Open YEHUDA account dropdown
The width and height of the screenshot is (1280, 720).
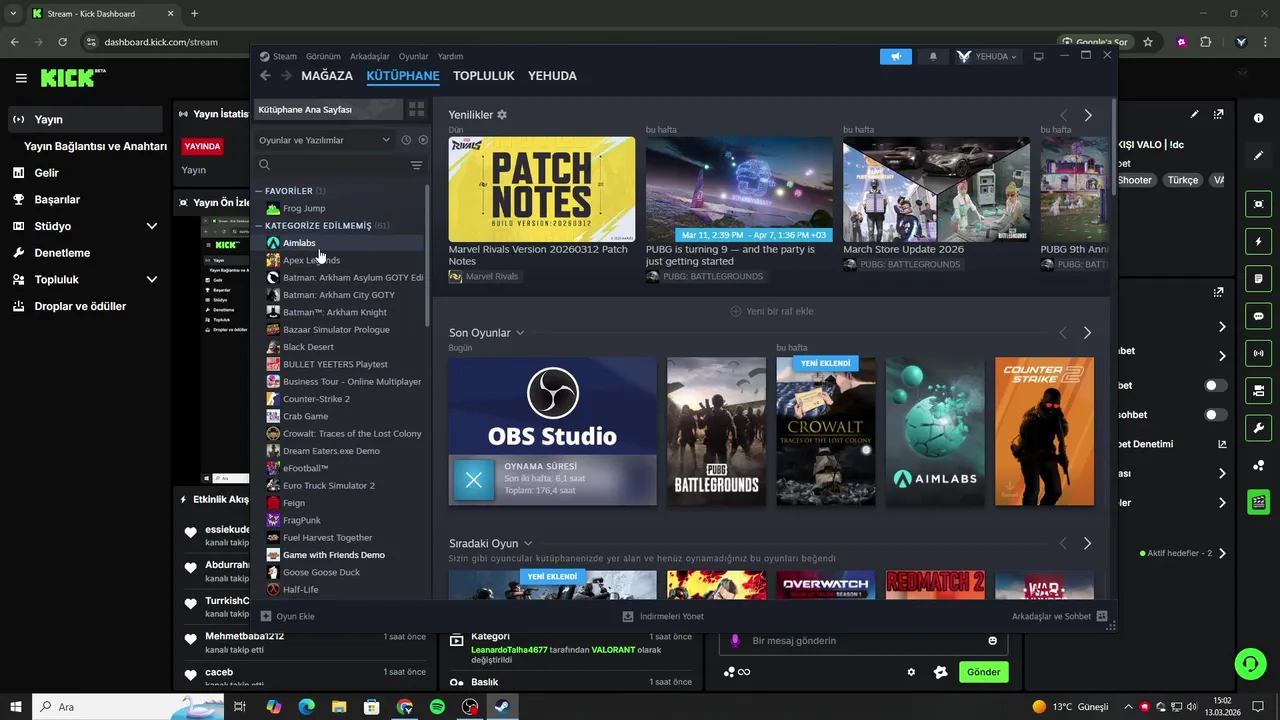pyautogui.click(x=987, y=57)
